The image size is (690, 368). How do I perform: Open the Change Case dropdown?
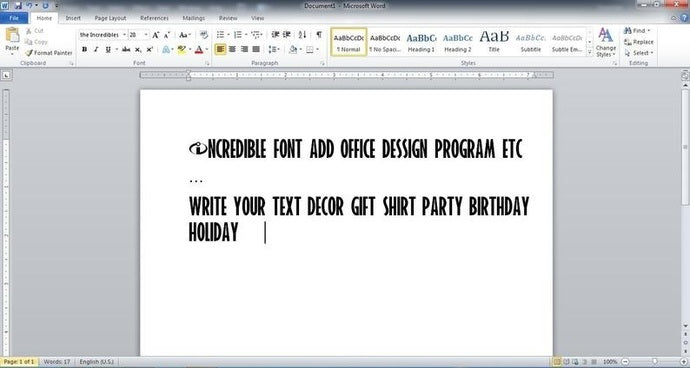coord(185,35)
